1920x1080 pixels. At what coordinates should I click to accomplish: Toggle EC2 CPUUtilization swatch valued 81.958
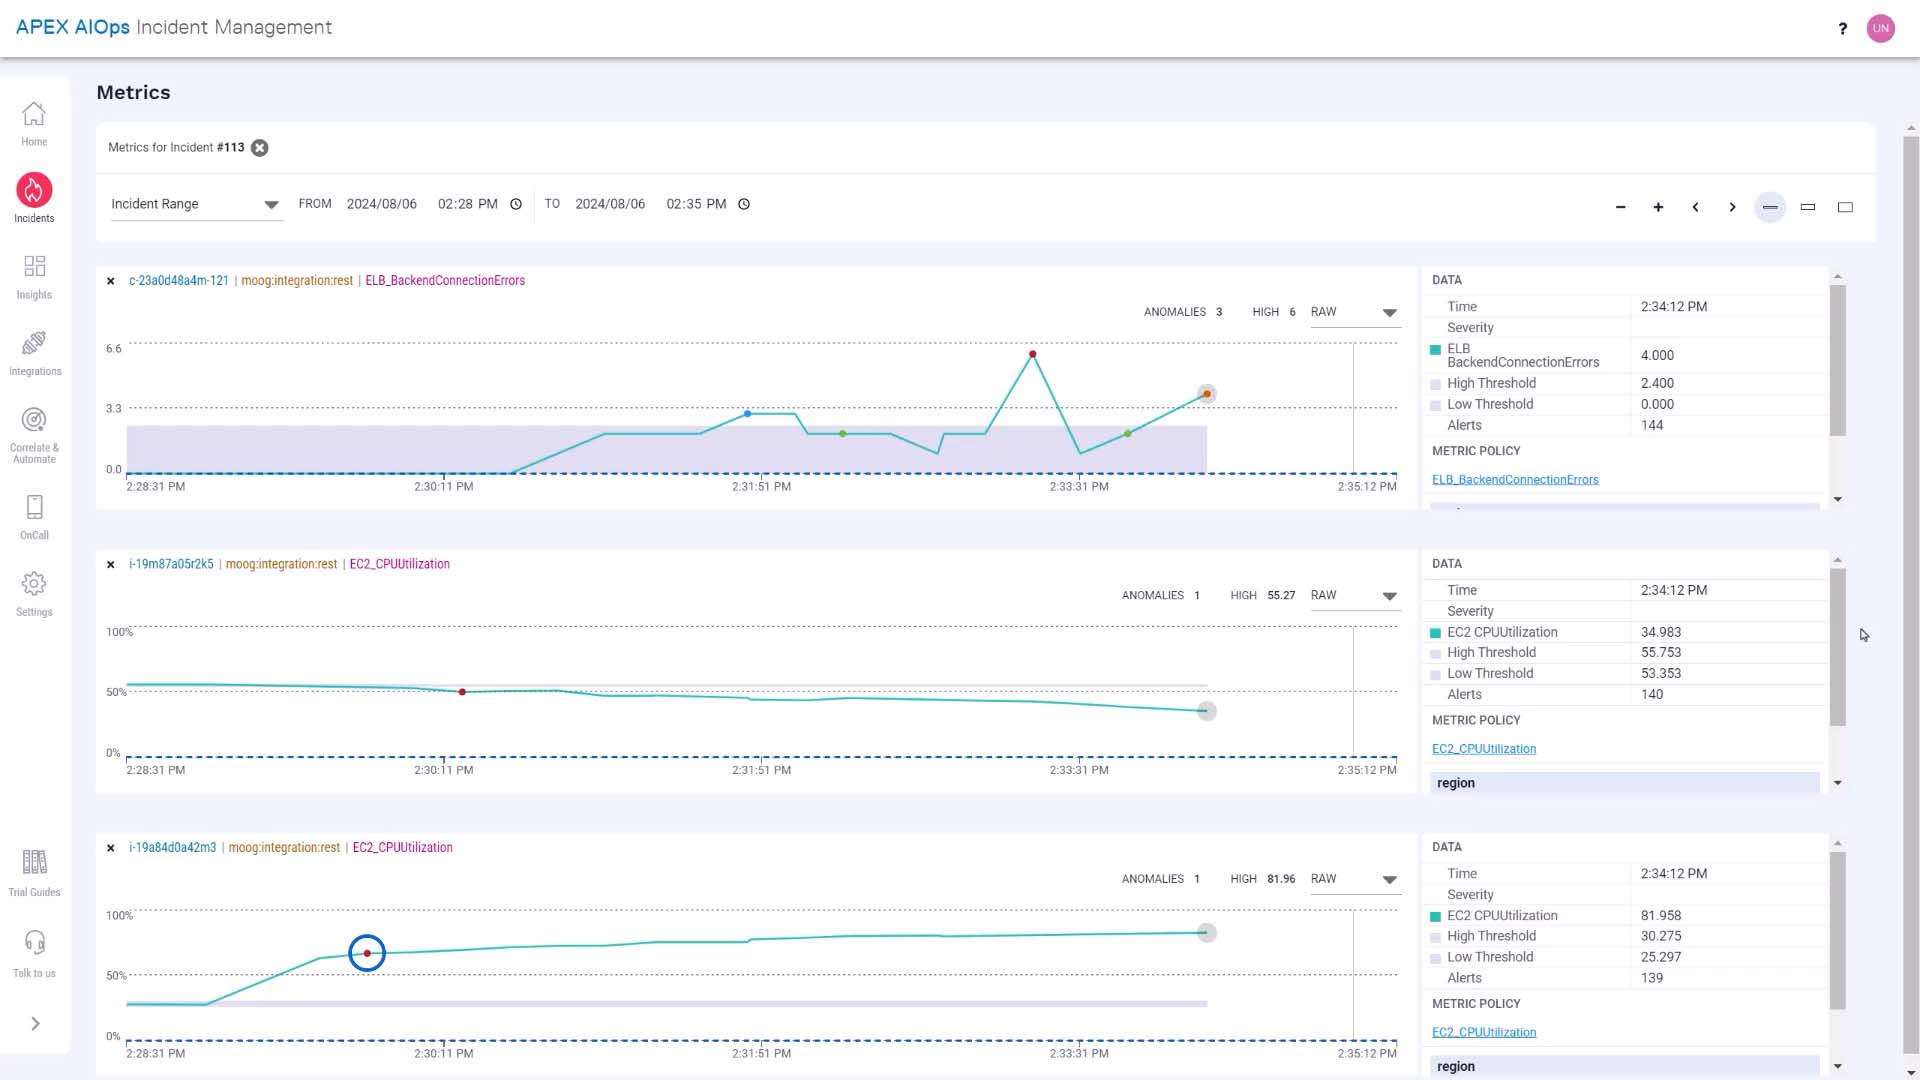[x=1436, y=917]
